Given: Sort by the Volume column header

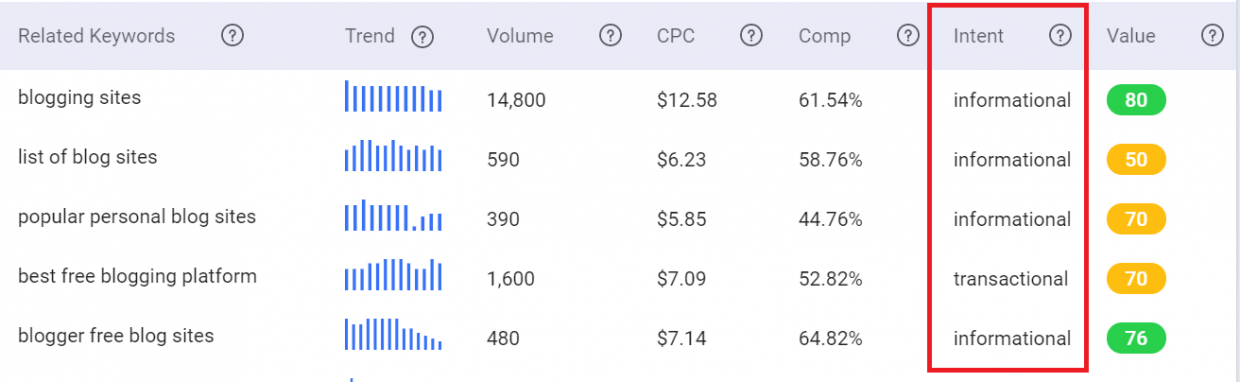Looking at the screenshot, I should coord(520,36).
